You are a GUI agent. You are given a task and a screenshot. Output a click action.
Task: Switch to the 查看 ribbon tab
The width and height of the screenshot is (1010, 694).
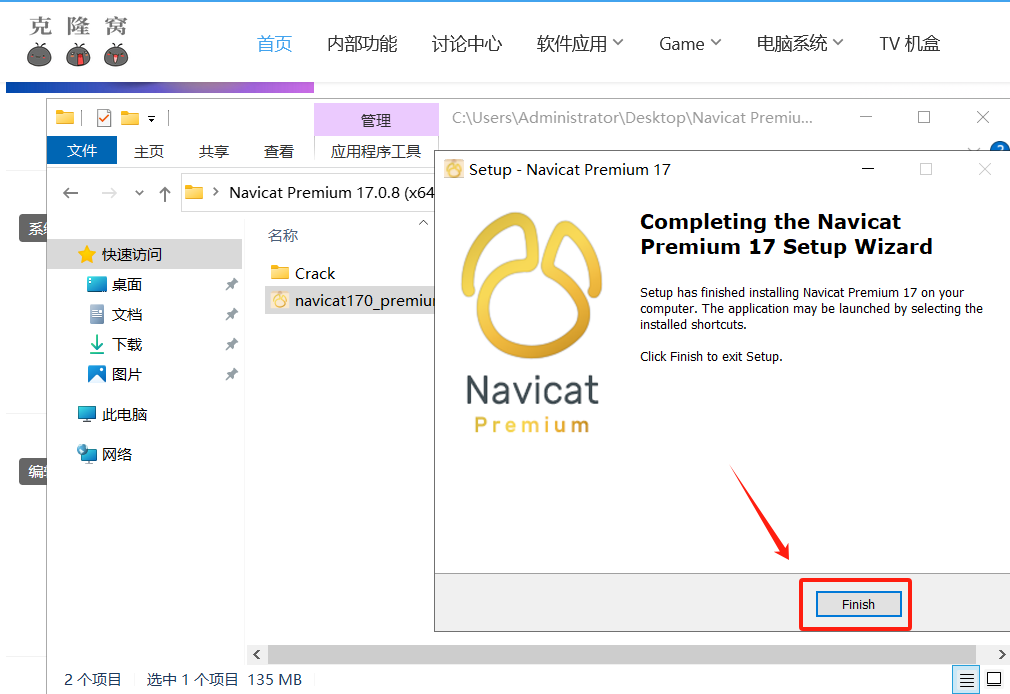279,151
